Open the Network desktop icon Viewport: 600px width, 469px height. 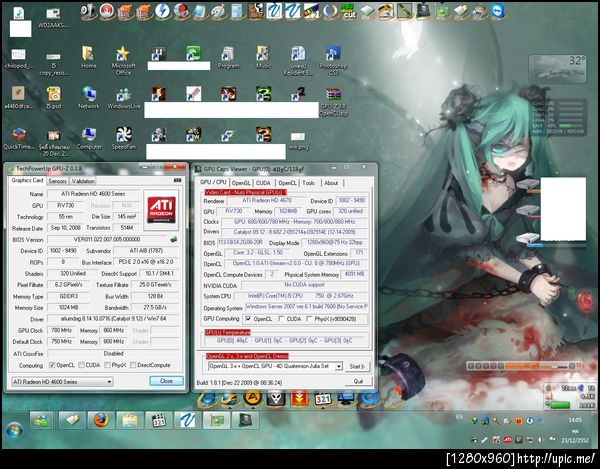(x=88, y=98)
